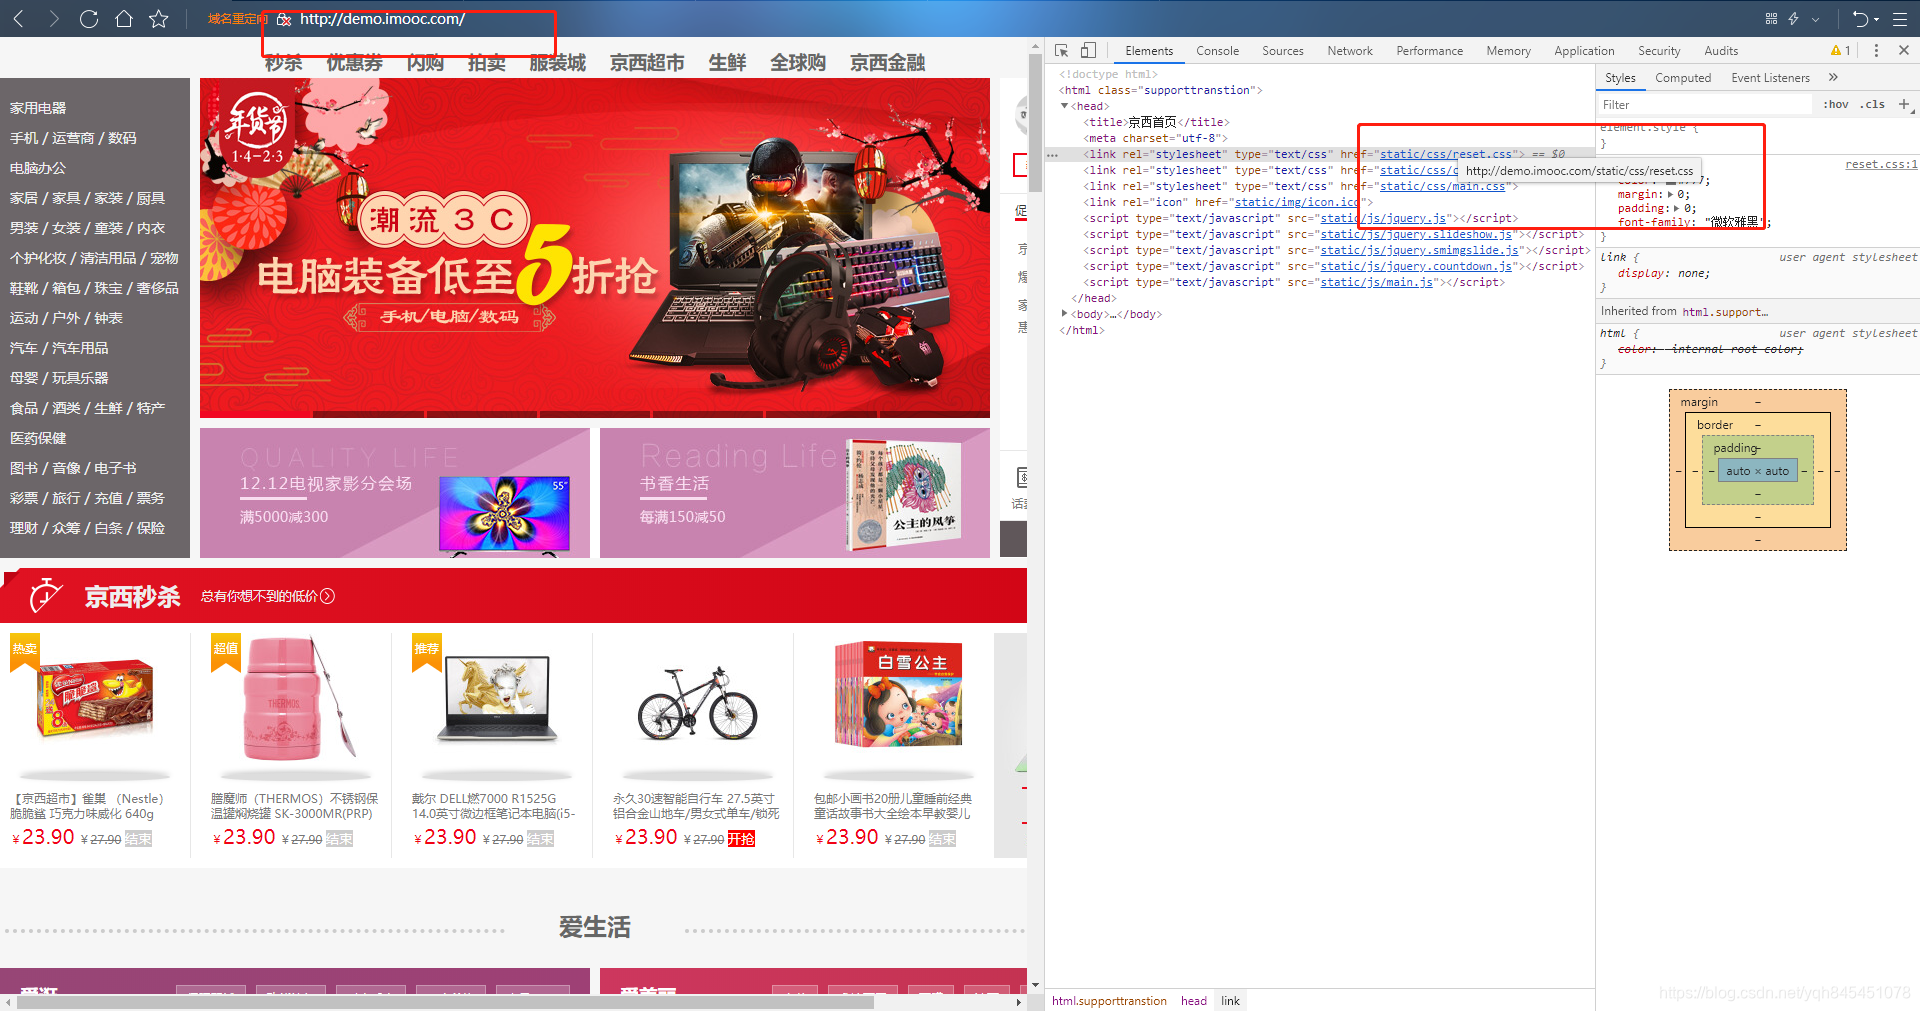The width and height of the screenshot is (1920, 1011).
Task: Open the Sources tab
Action: click(x=1282, y=51)
